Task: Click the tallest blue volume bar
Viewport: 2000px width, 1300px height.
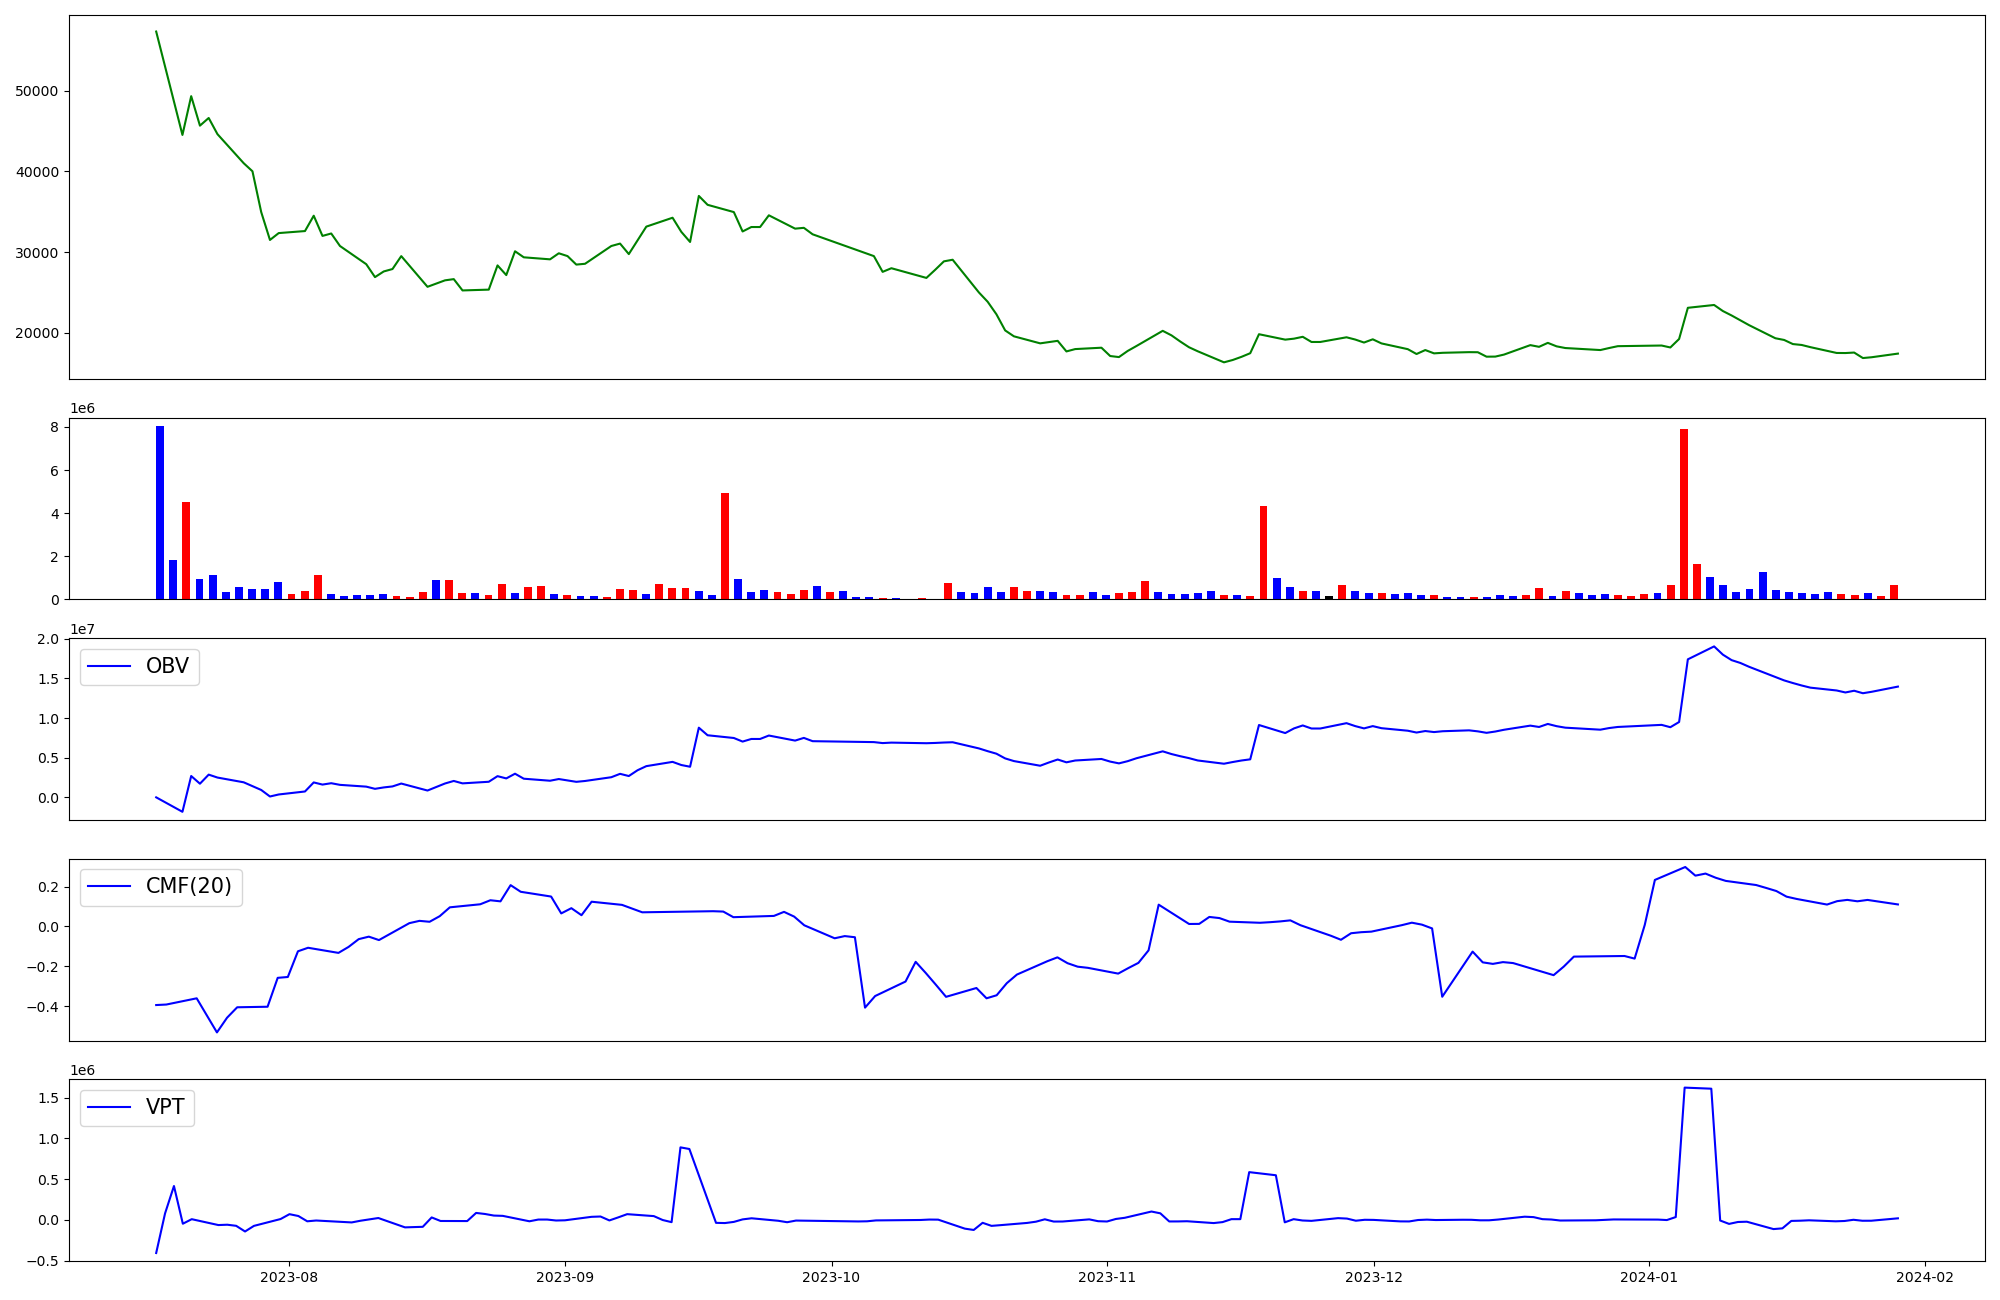Action: [160, 512]
